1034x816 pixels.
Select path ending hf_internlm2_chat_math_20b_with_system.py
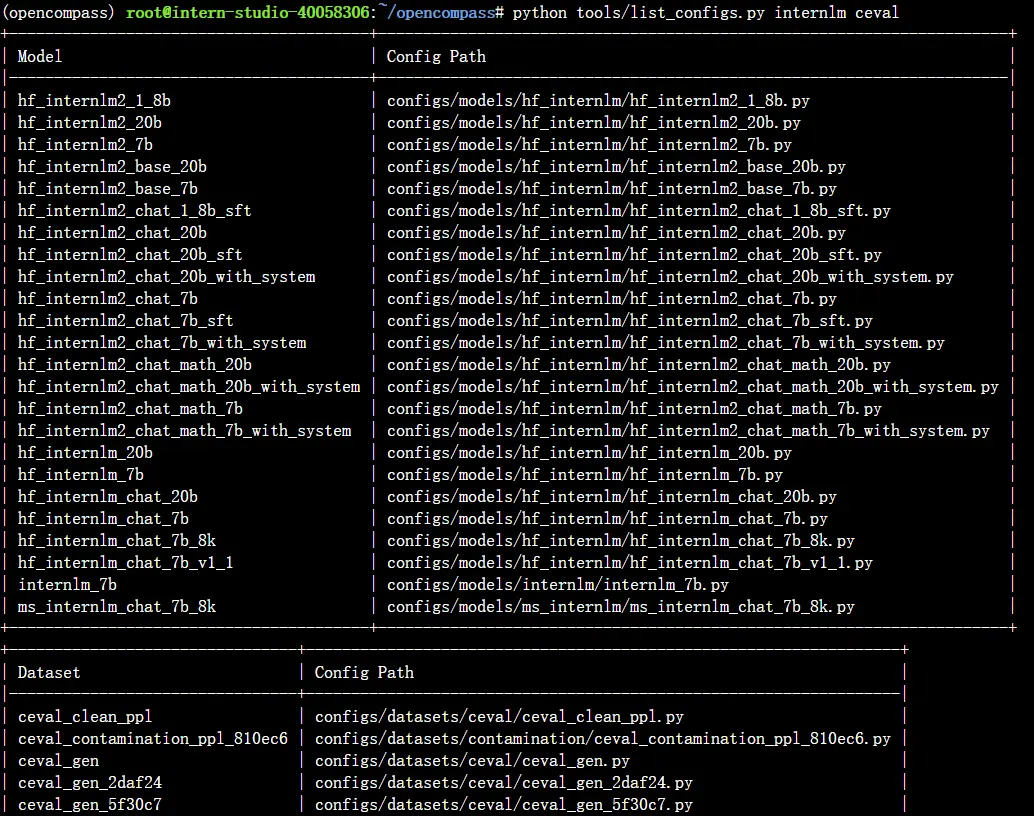[692, 387]
